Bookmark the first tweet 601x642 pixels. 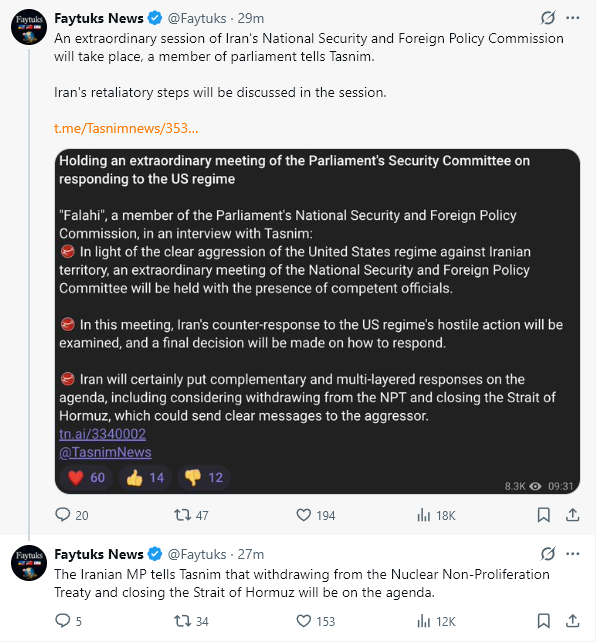(543, 515)
